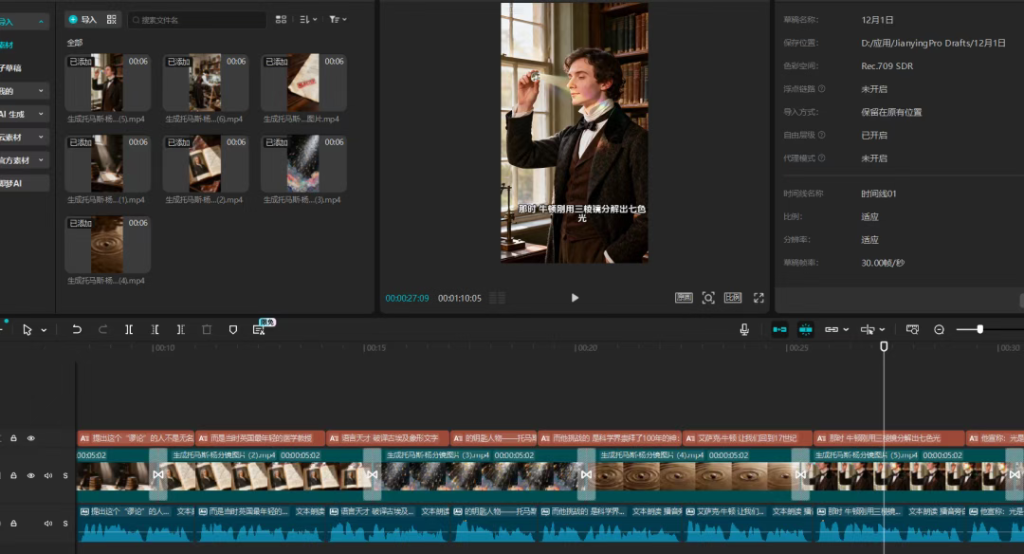Click the delete trash icon in timeline toolbar
The height and width of the screenshot is (554, 1024).
coord(207,329)
